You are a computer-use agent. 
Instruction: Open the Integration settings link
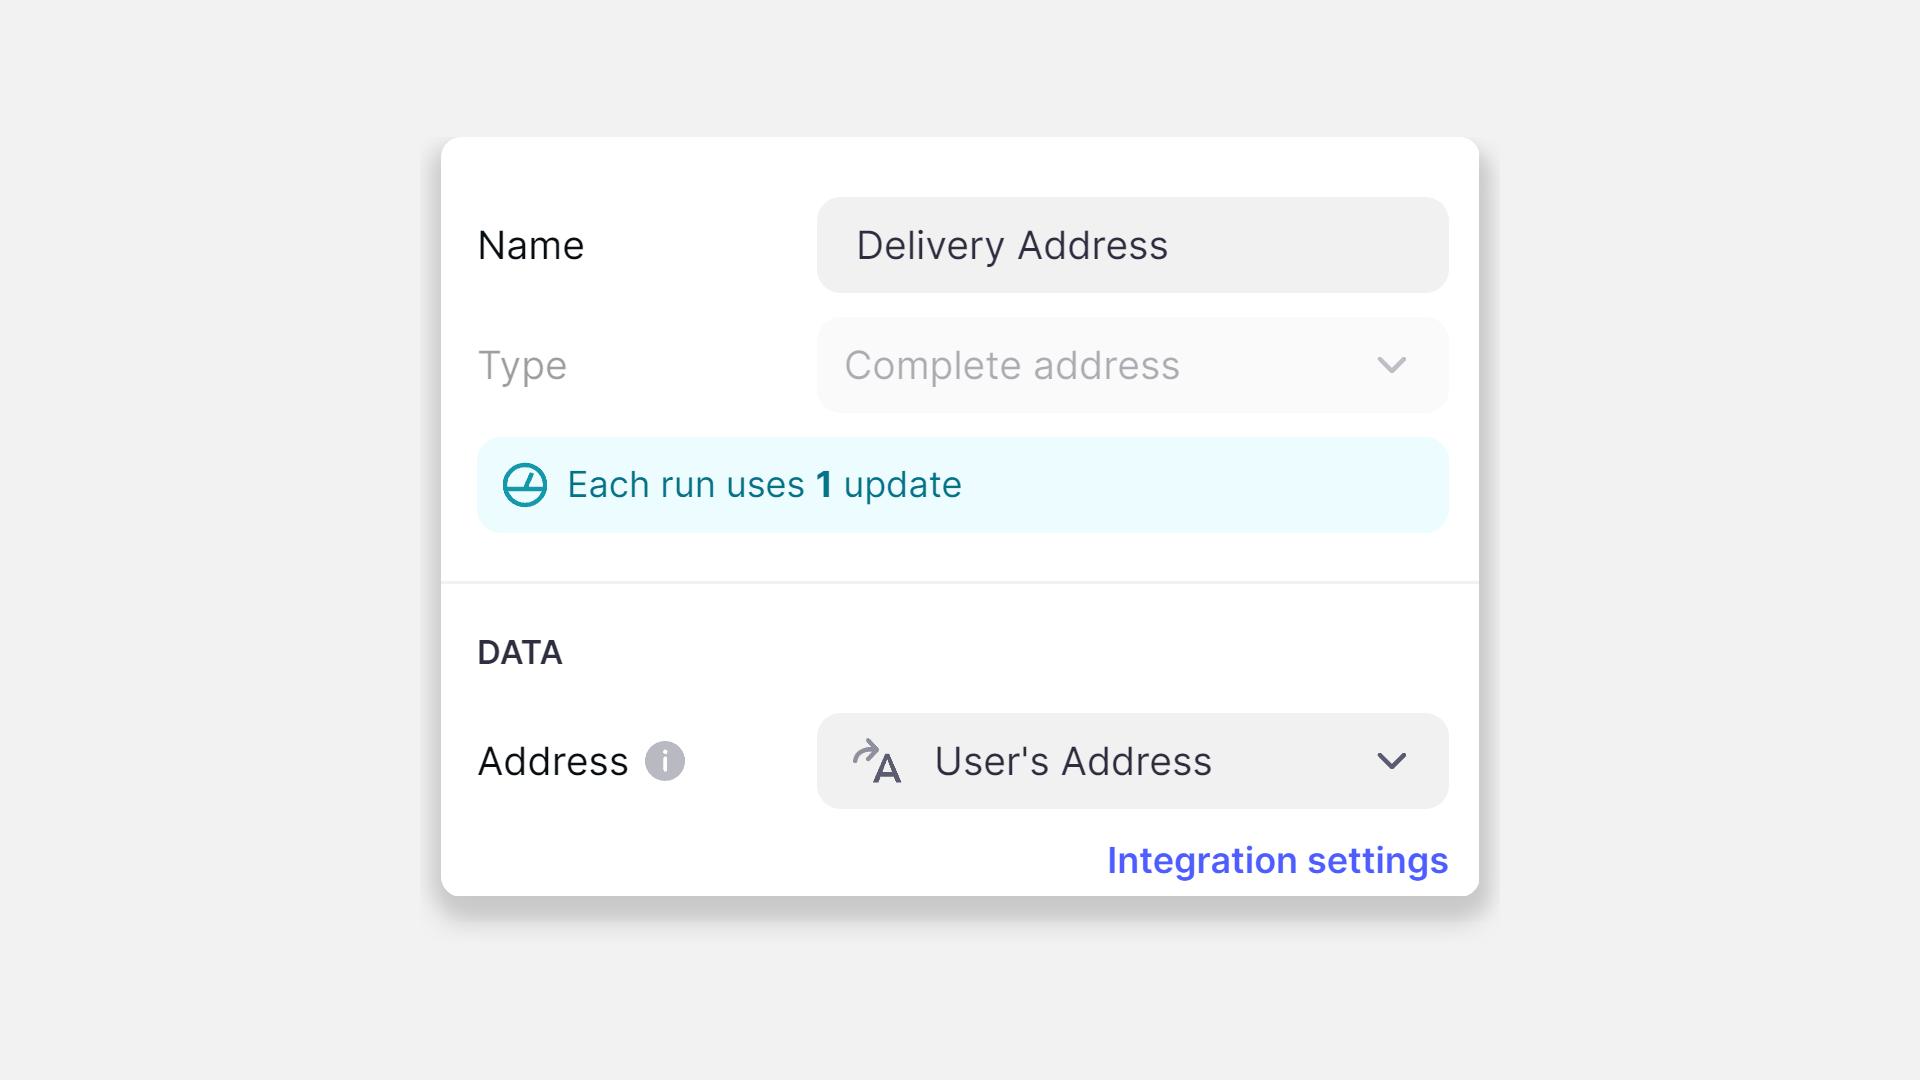pyautogui.click(x=1277, y=860)
